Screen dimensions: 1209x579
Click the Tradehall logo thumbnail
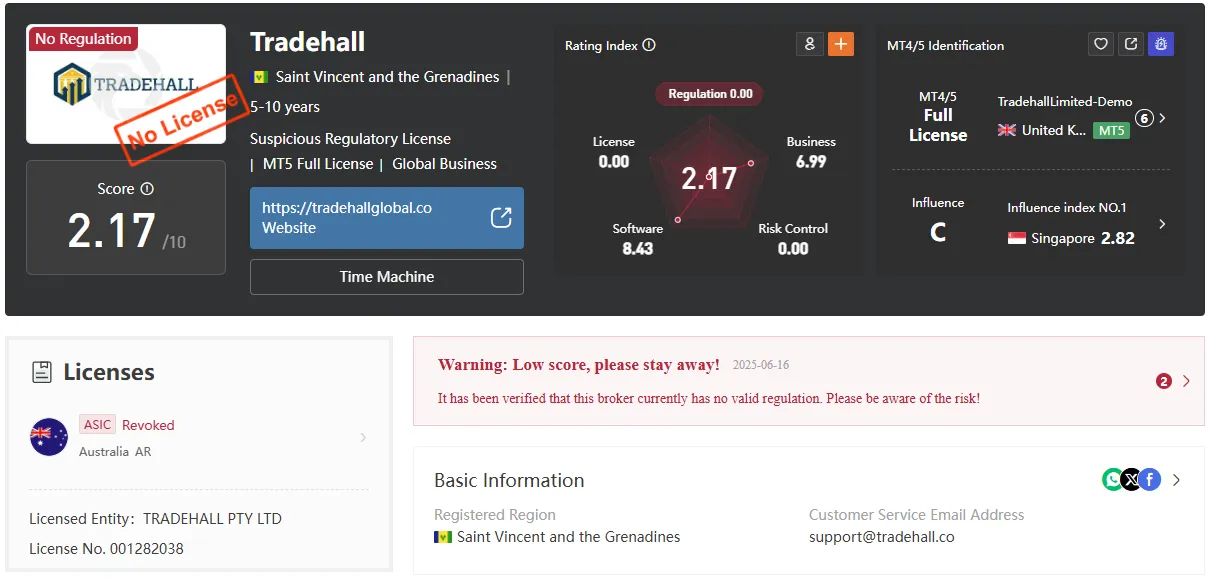pos(126,84)
